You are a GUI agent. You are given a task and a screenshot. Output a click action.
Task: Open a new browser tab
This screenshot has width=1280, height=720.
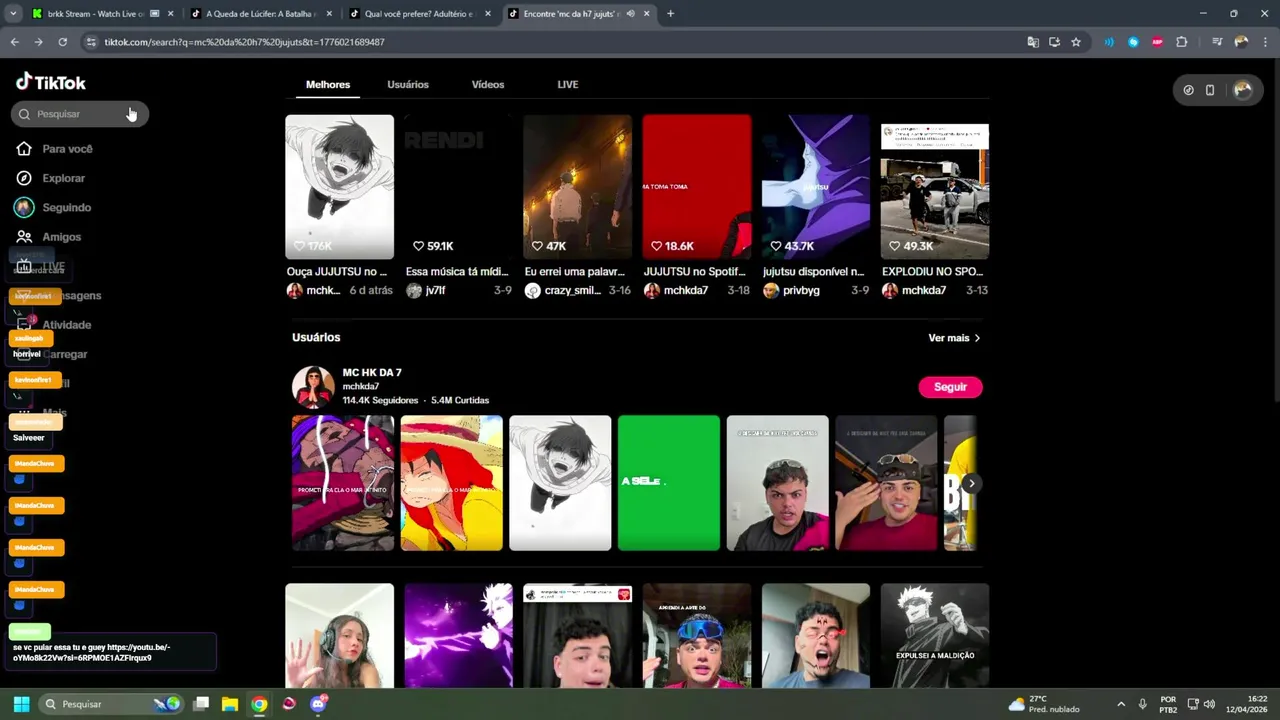[670, 14]
